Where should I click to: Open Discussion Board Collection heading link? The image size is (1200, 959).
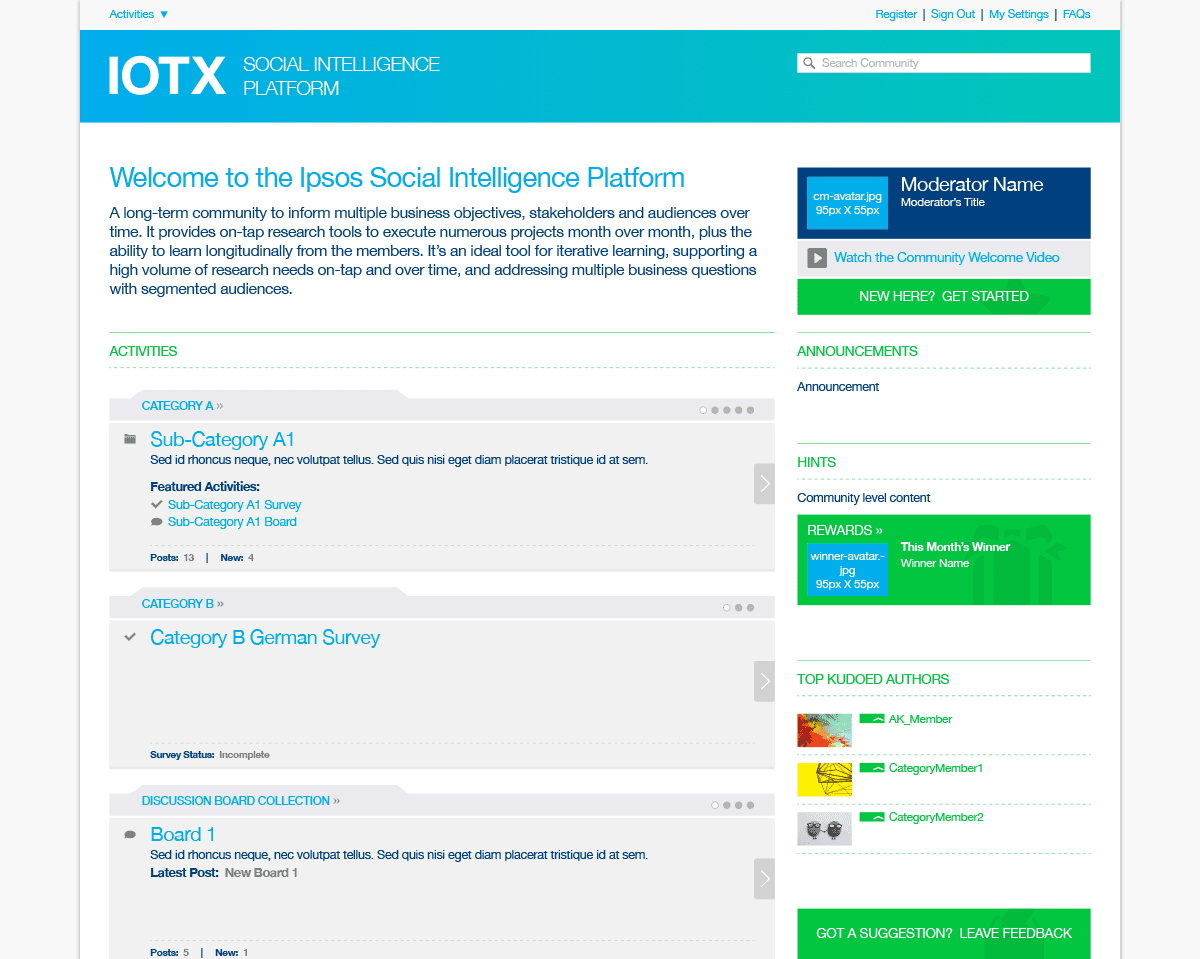(x=240, y=801)
